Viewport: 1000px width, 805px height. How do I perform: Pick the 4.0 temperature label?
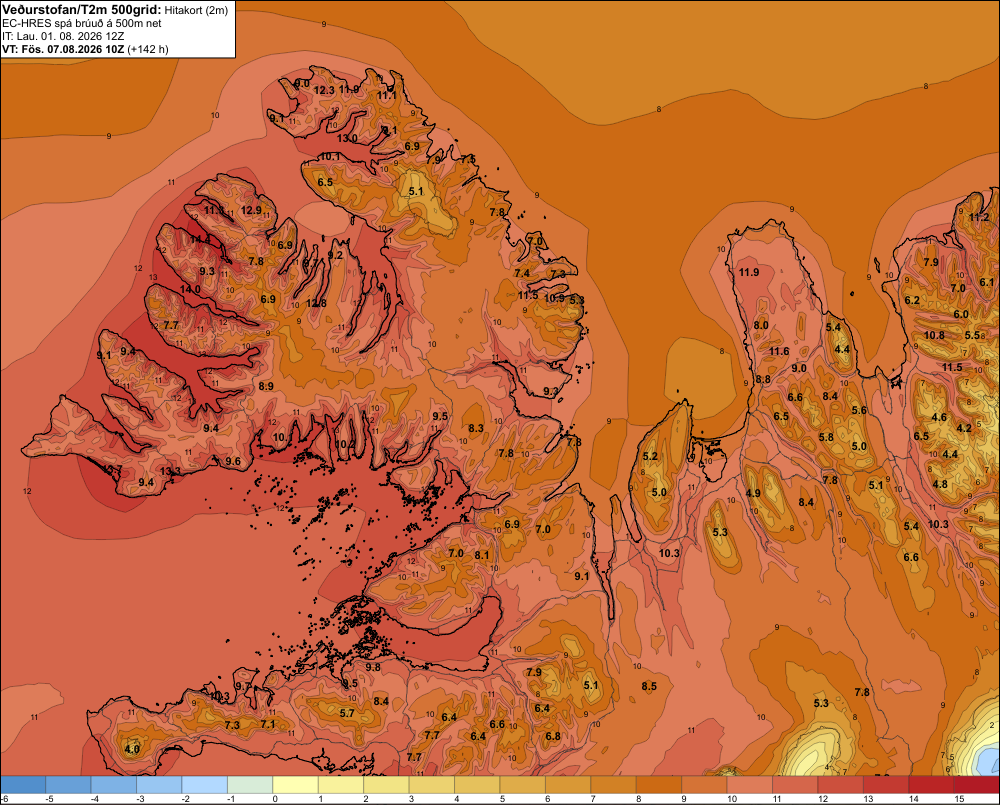(132, 749)
